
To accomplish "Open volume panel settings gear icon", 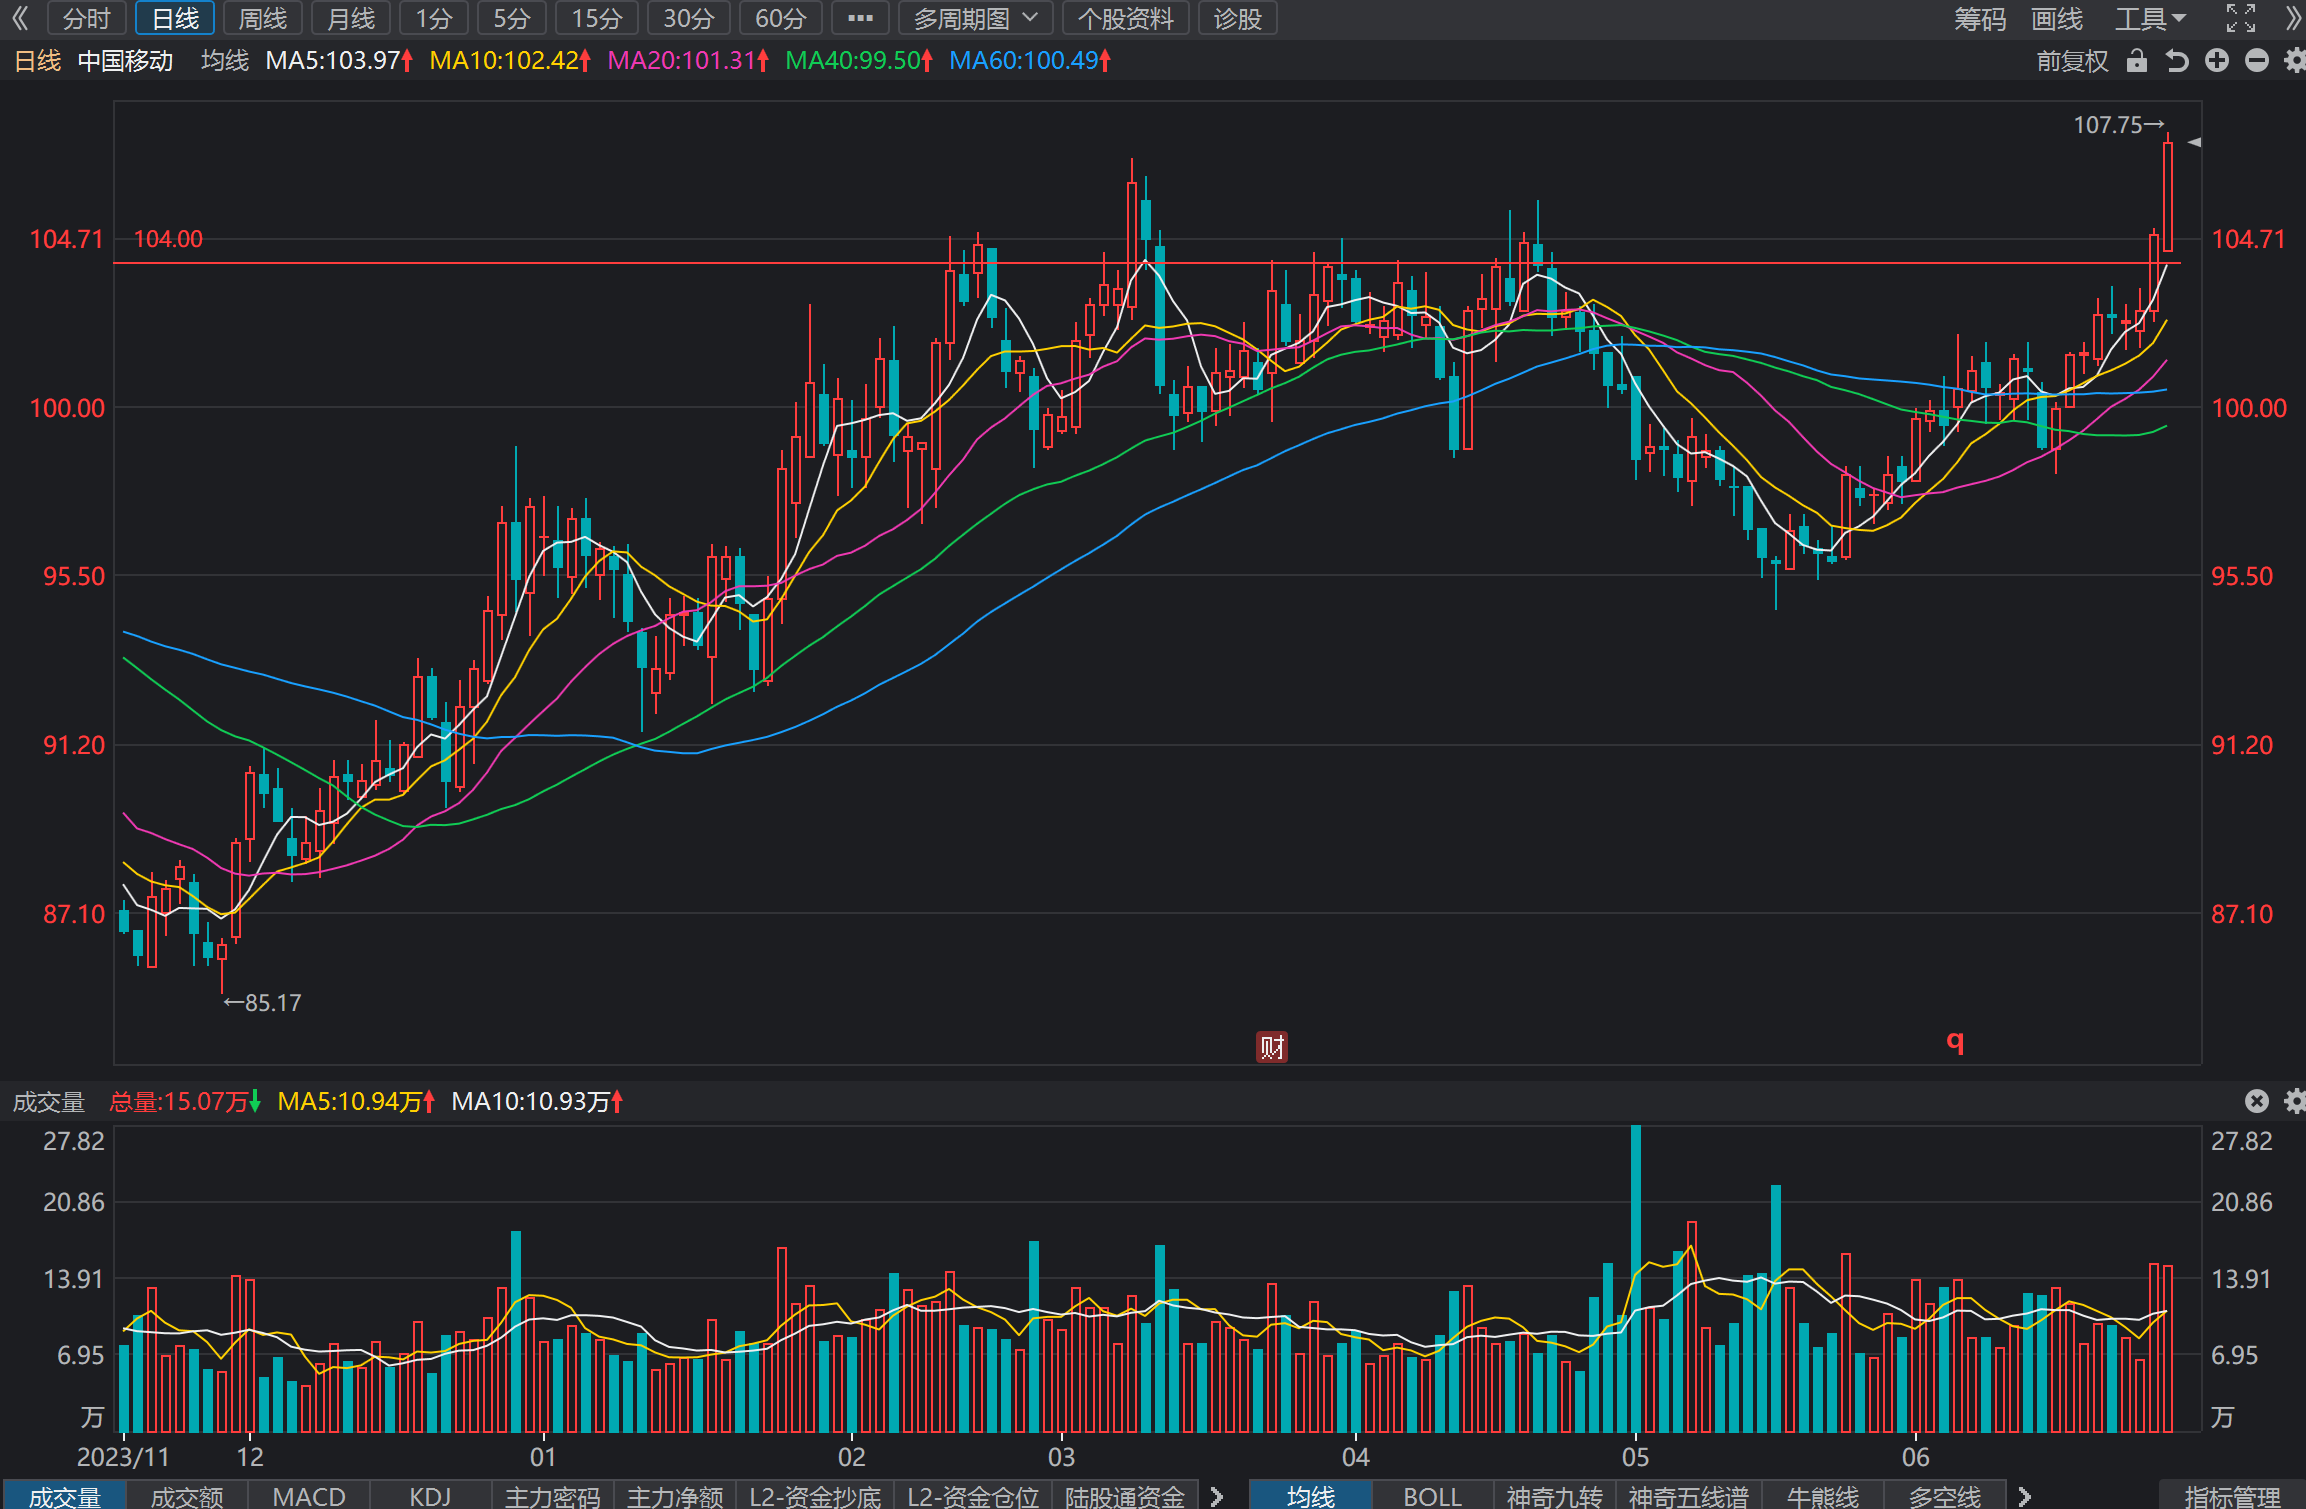I will (x=2295, y=1101).
